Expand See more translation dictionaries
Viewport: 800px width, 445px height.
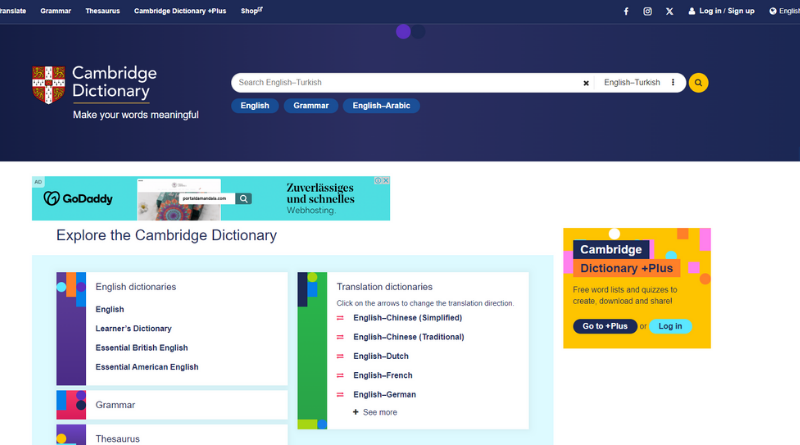click(375, 412)
